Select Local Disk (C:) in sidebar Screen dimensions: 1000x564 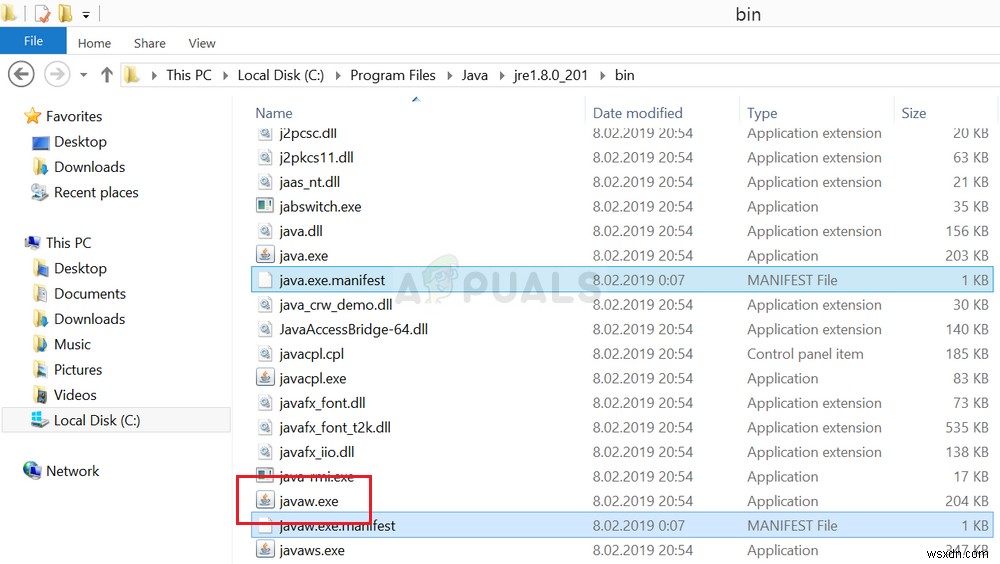coord(97,420)
